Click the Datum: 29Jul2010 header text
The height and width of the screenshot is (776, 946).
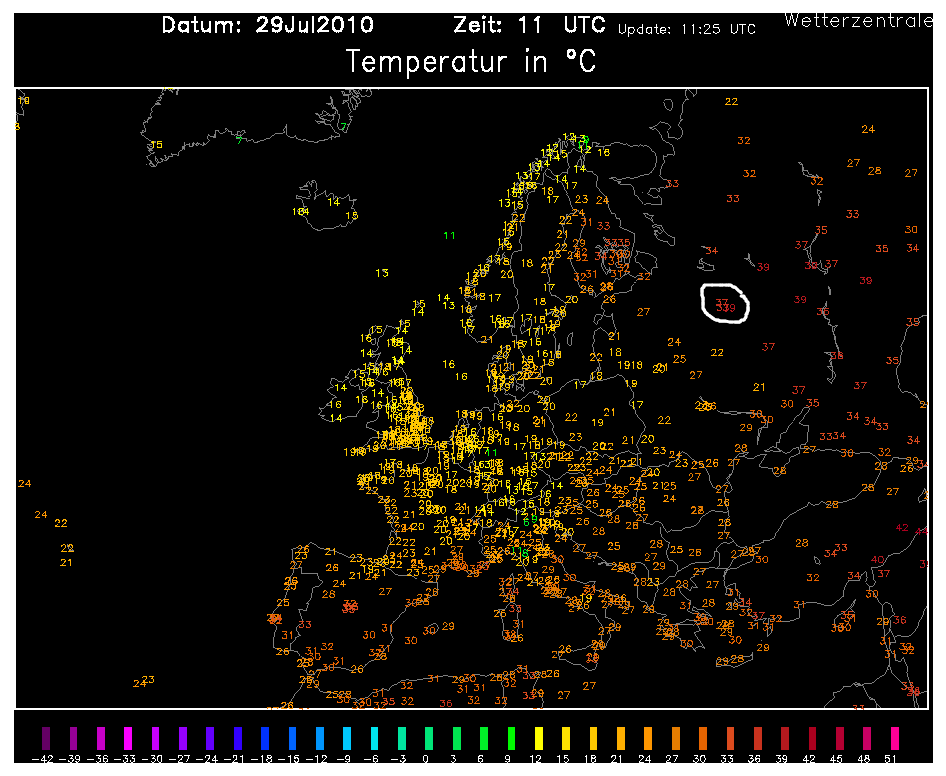point(268,25)
